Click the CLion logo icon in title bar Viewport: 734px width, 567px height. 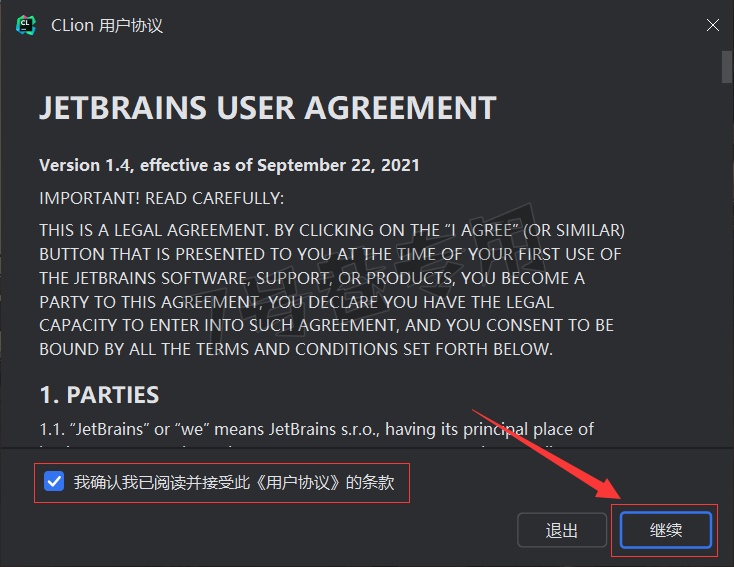26,25
